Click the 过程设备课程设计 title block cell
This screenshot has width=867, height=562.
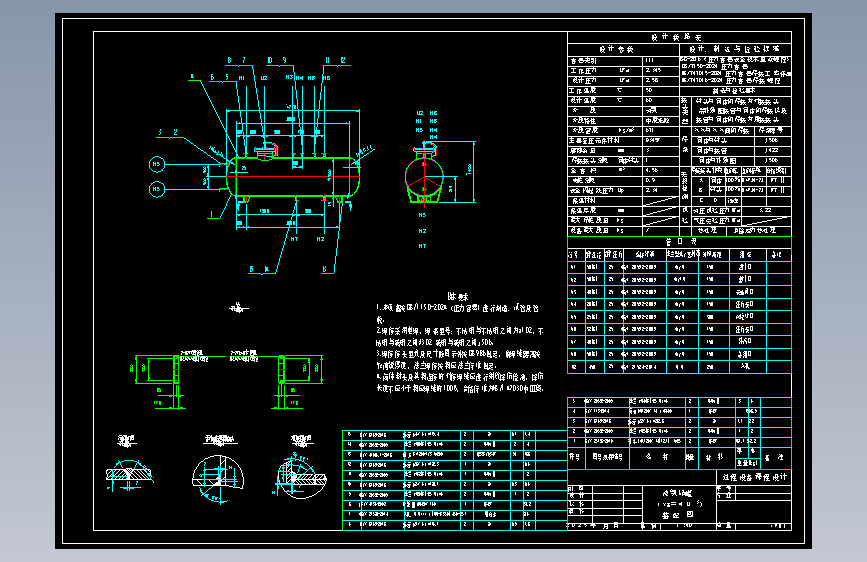[755, 477]
